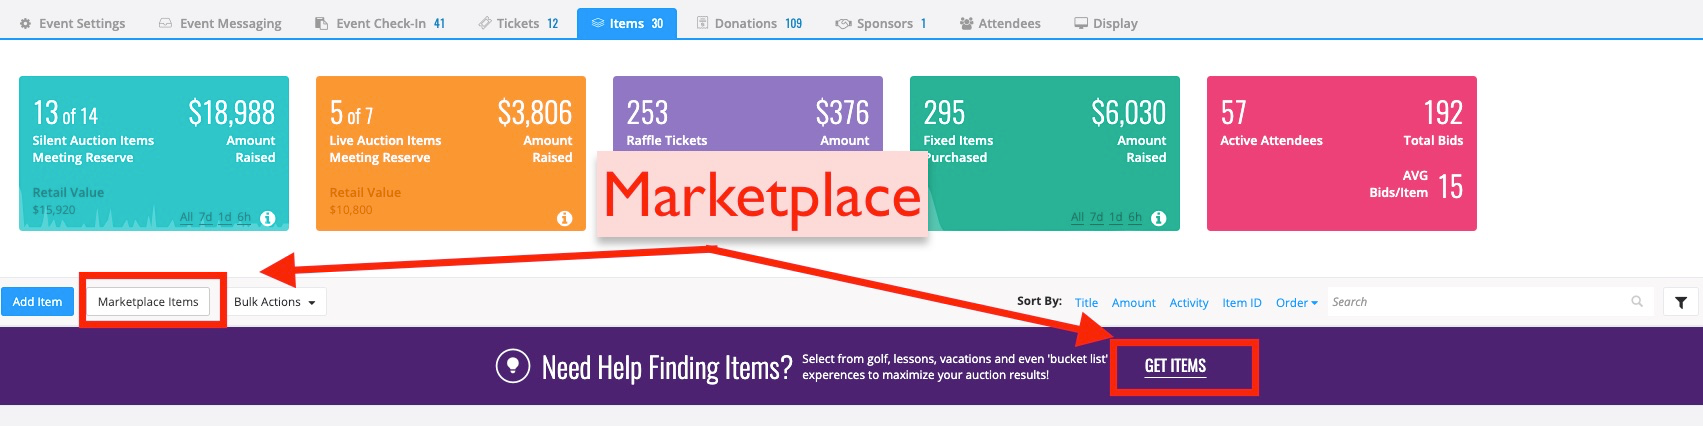Click the item Search input field
The width and height of the screenshot is (1703, 426).
coord(1478,302)
